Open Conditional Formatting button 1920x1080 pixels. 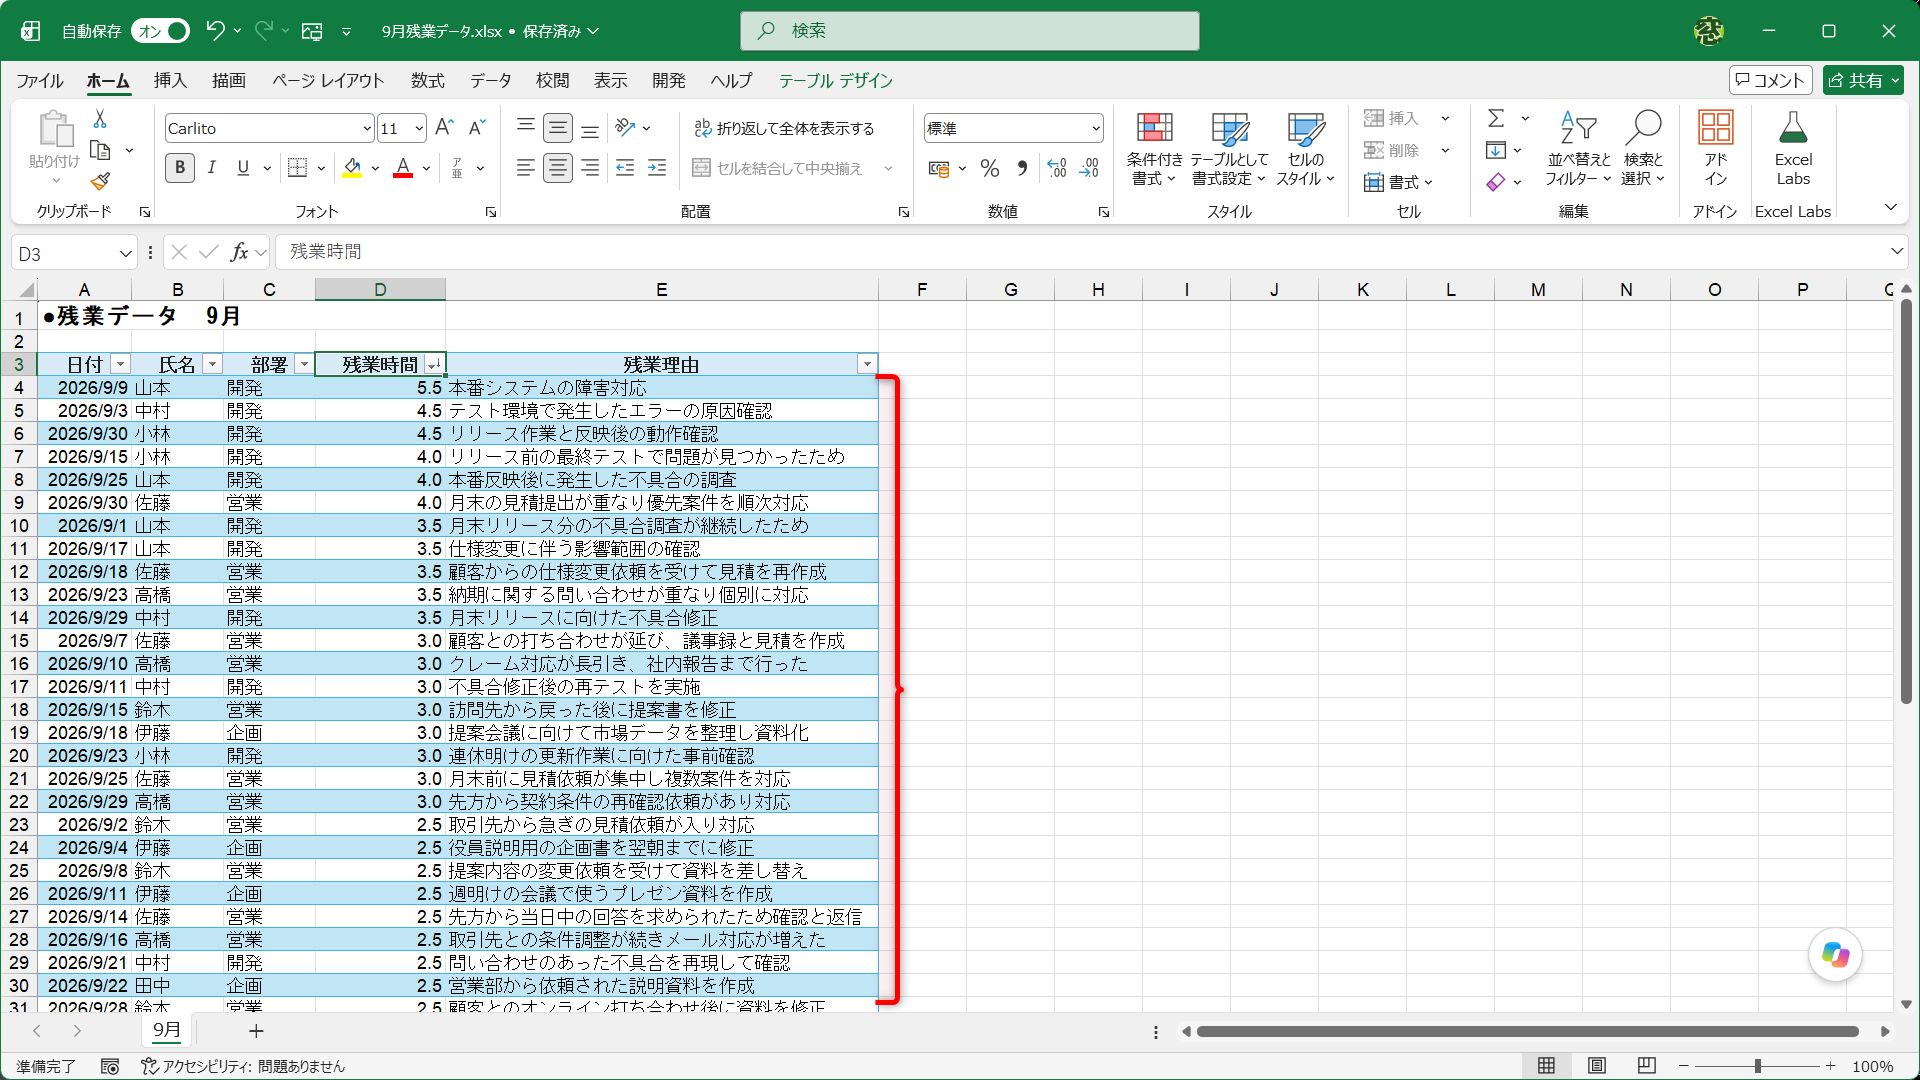pyautogui.click(x=1154, y=148)
